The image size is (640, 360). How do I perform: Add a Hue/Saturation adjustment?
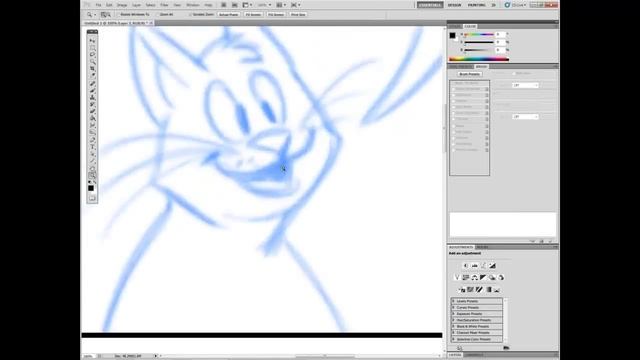click(x=466, y=278)
